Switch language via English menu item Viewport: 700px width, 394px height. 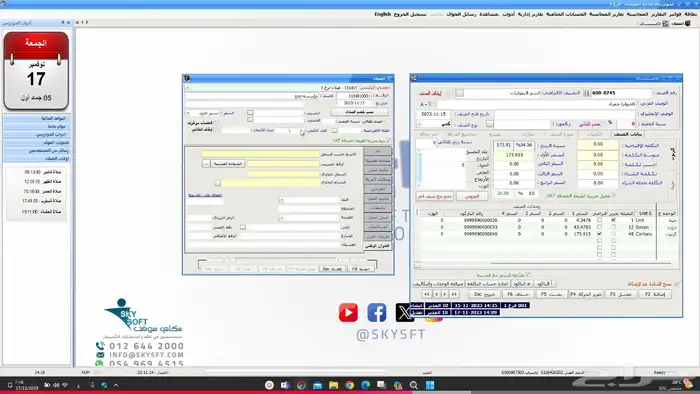click(x=382, y=14)
